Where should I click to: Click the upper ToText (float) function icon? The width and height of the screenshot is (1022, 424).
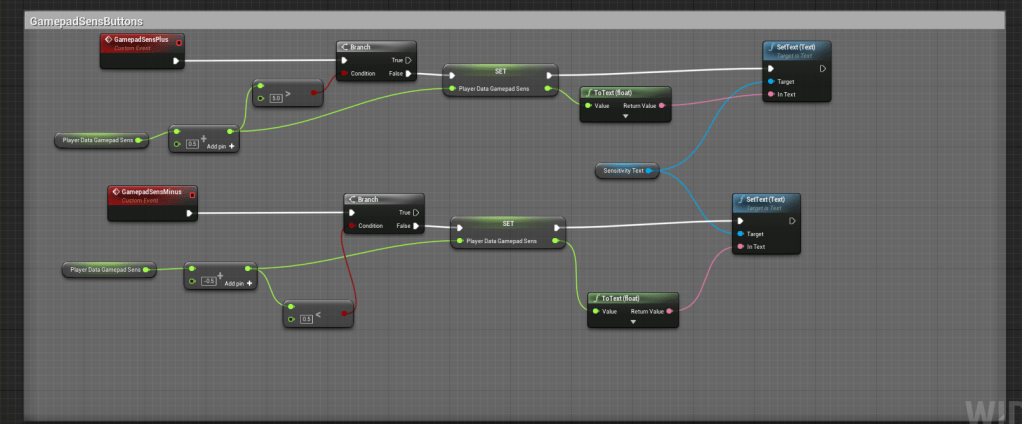click(x=589, y=92)
